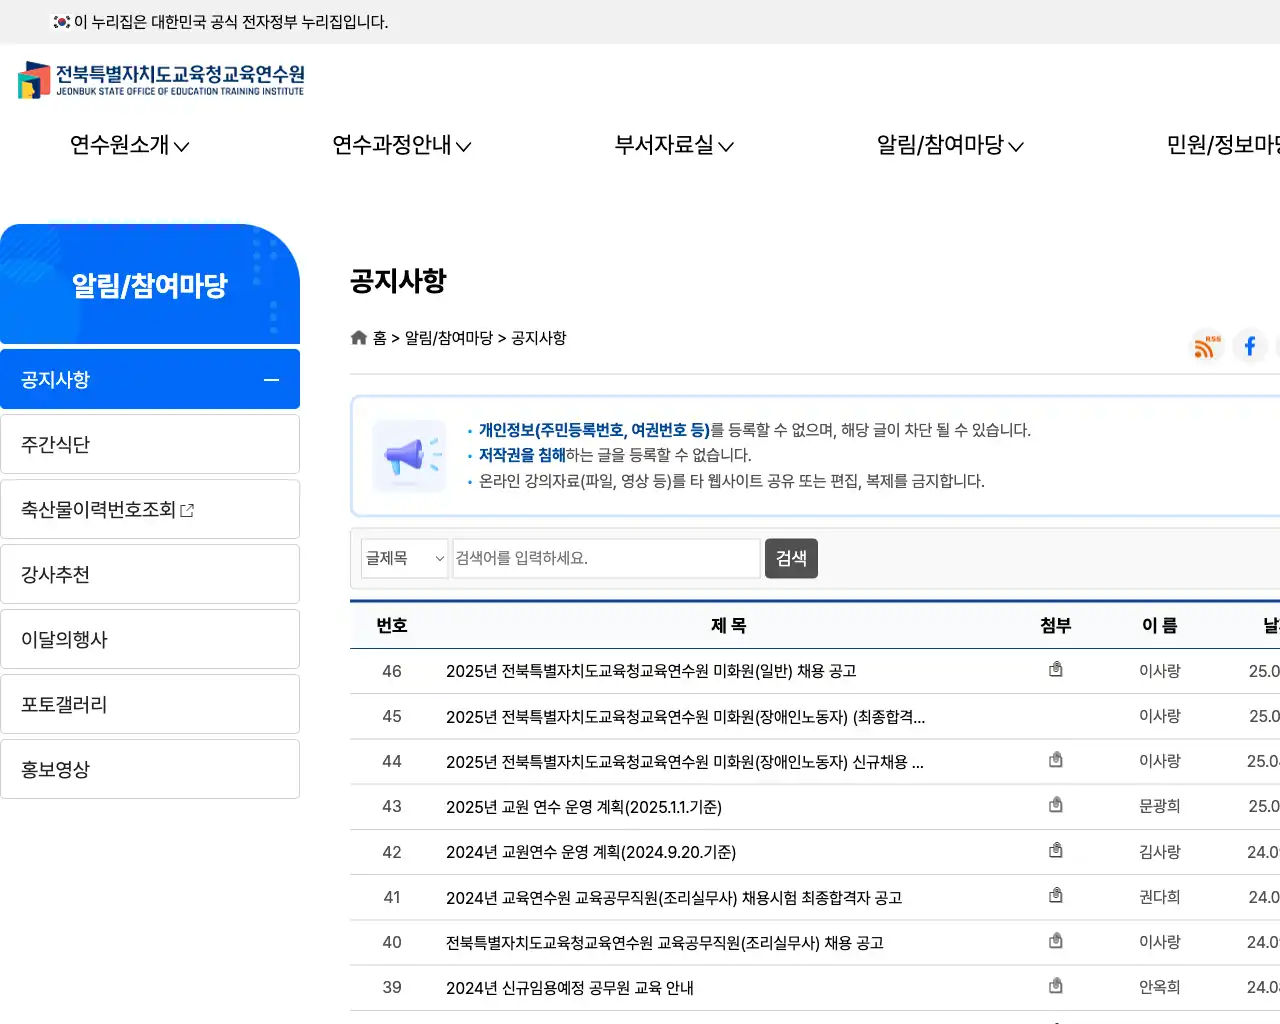The height and width of the screenshot is (1024, 1280).
Task: Click the 공지사항 page heading
Action: [x=398, y=281]
